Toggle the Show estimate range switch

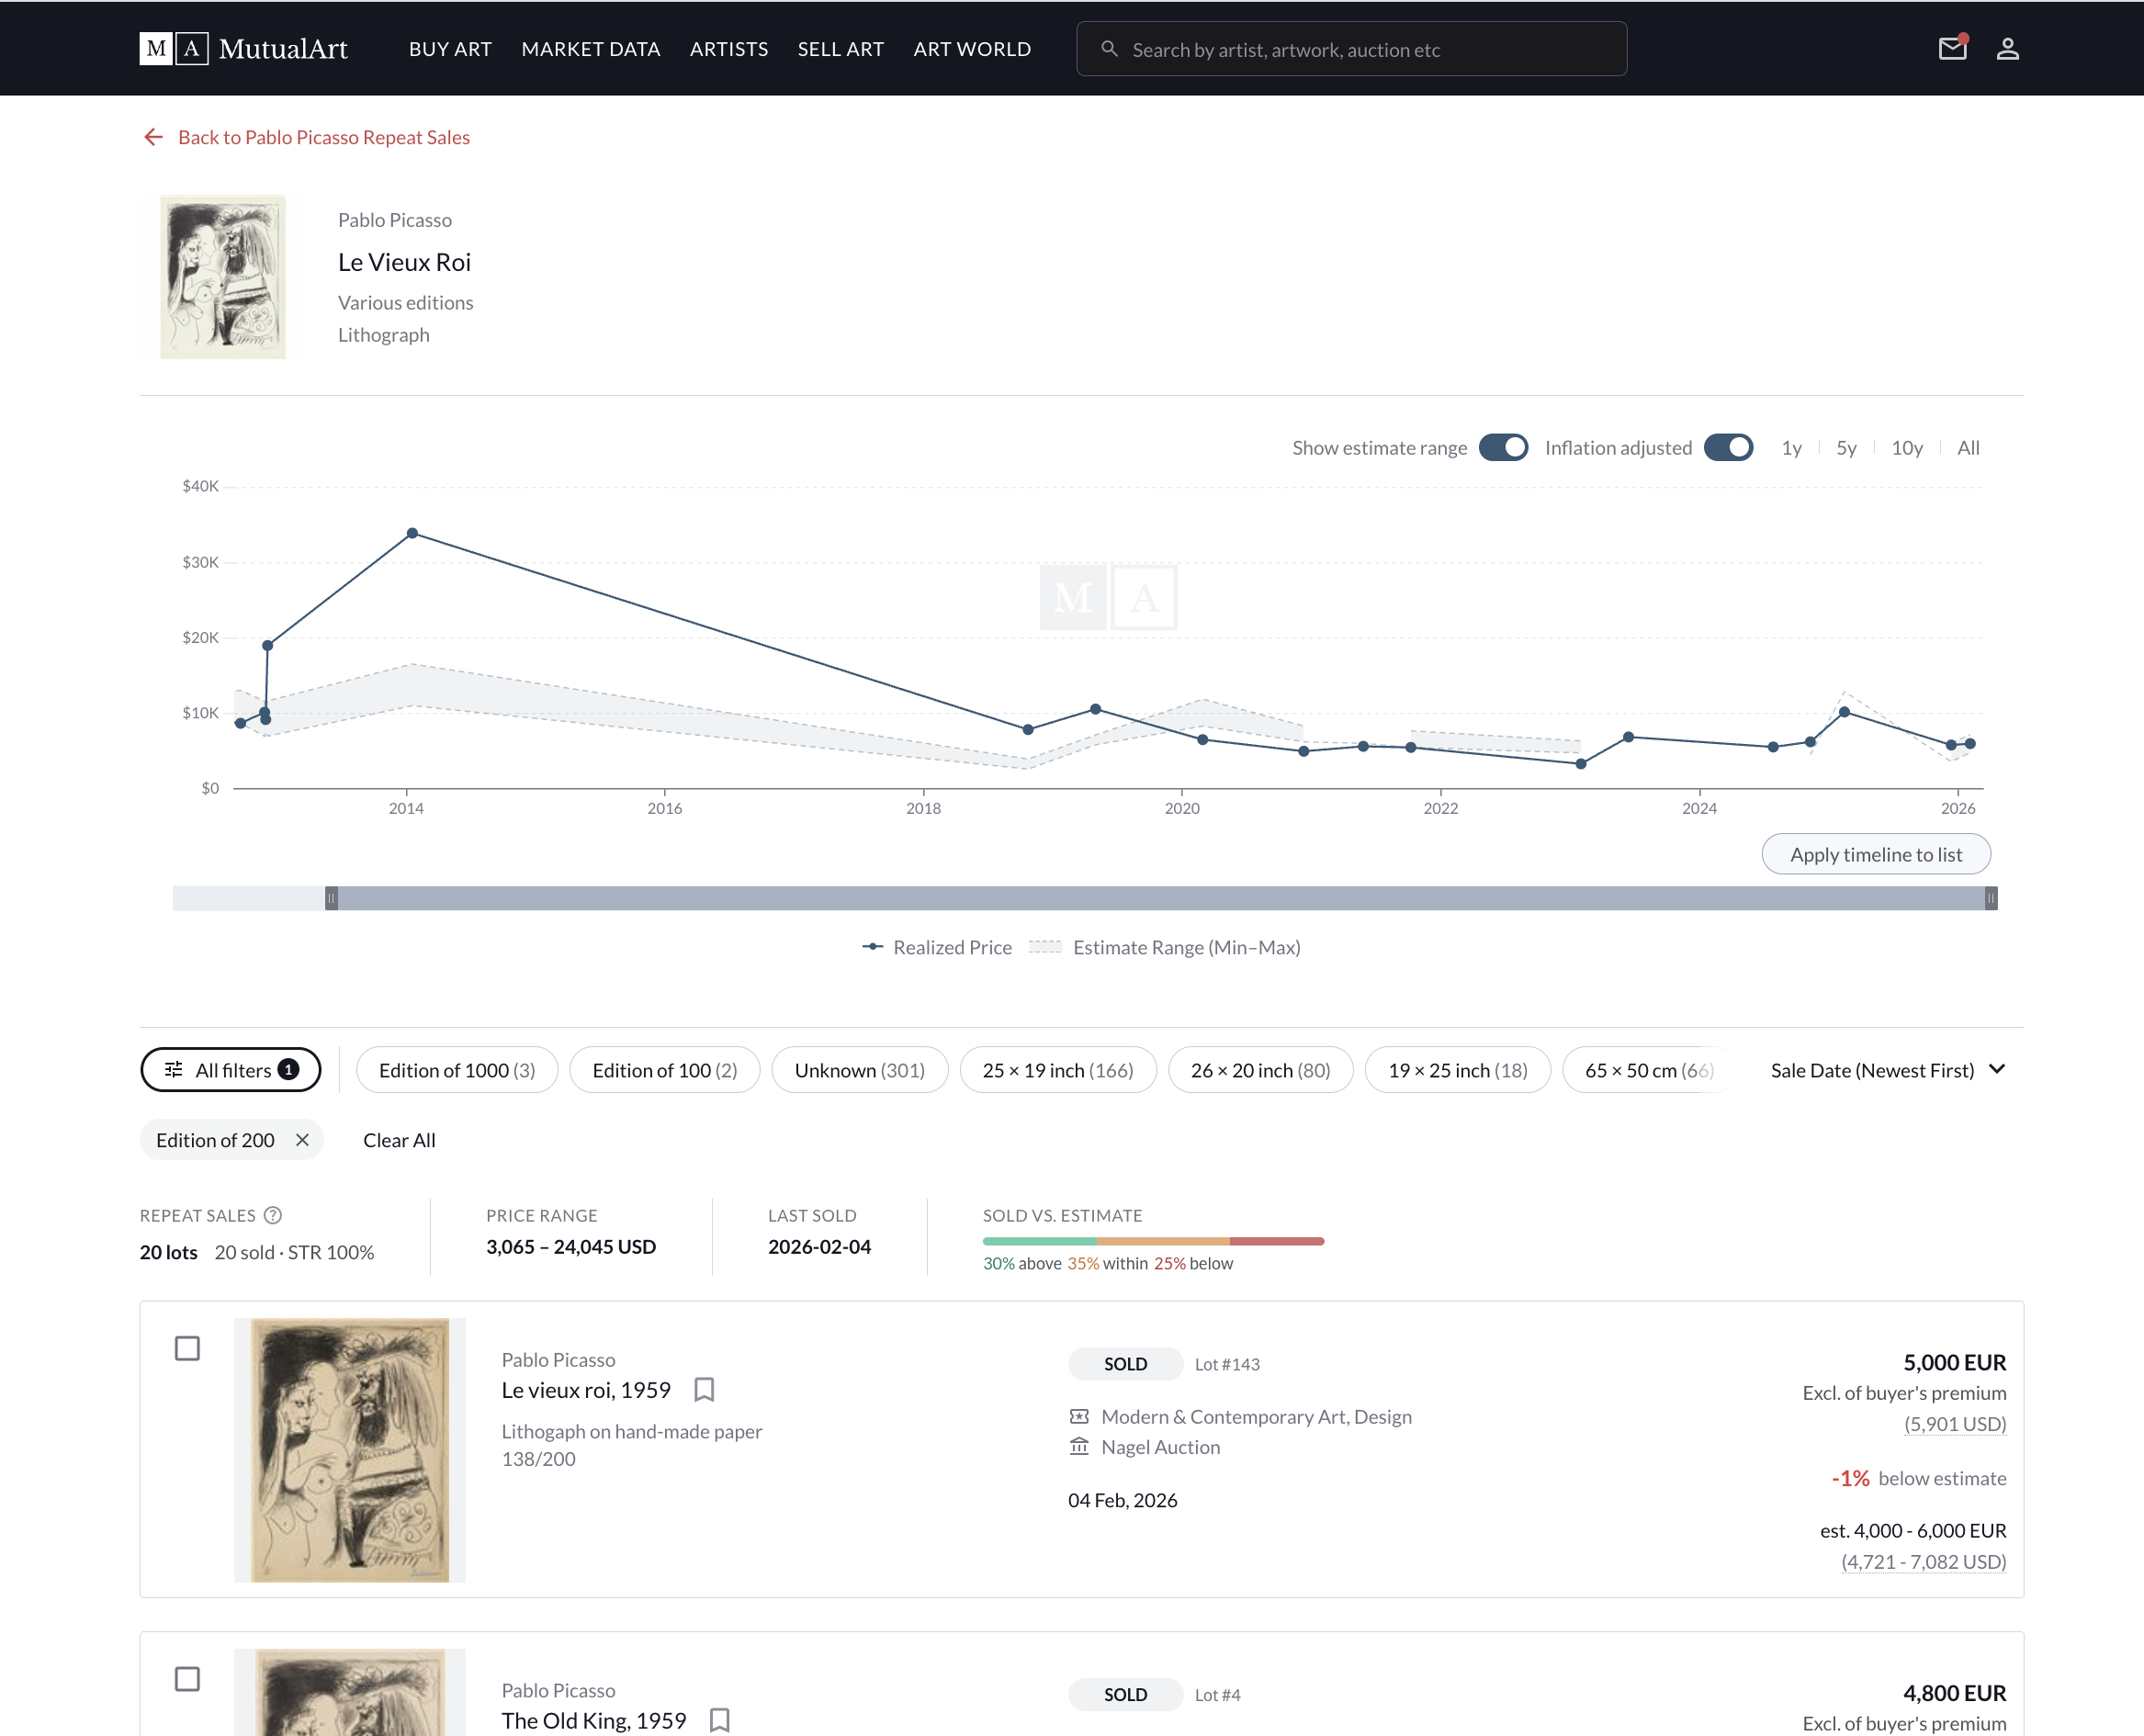click(1503, 447)
